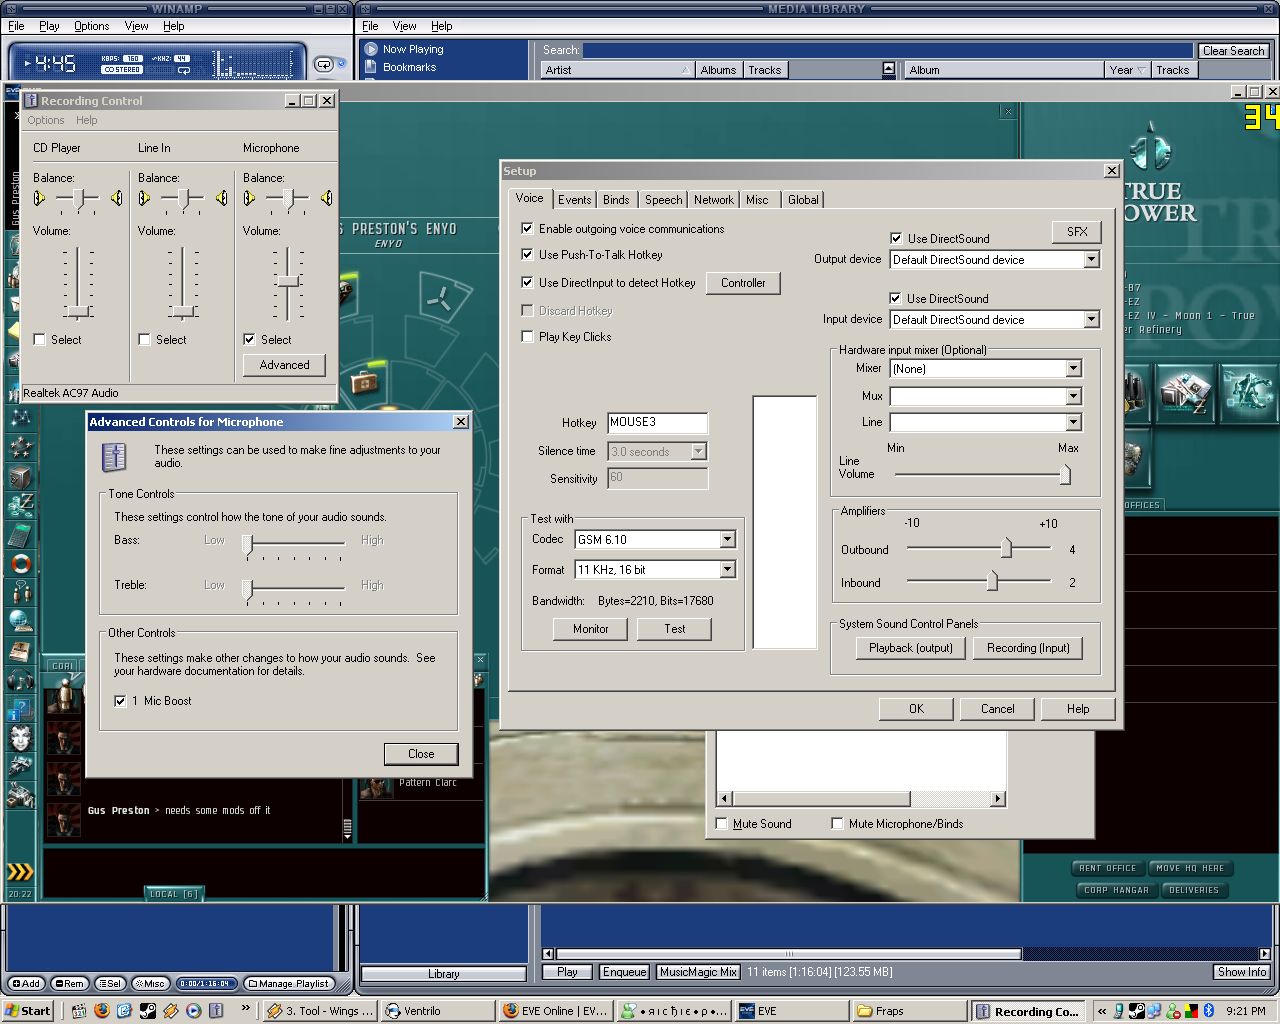Open the EVE globe browser icon

coord(20,621)
